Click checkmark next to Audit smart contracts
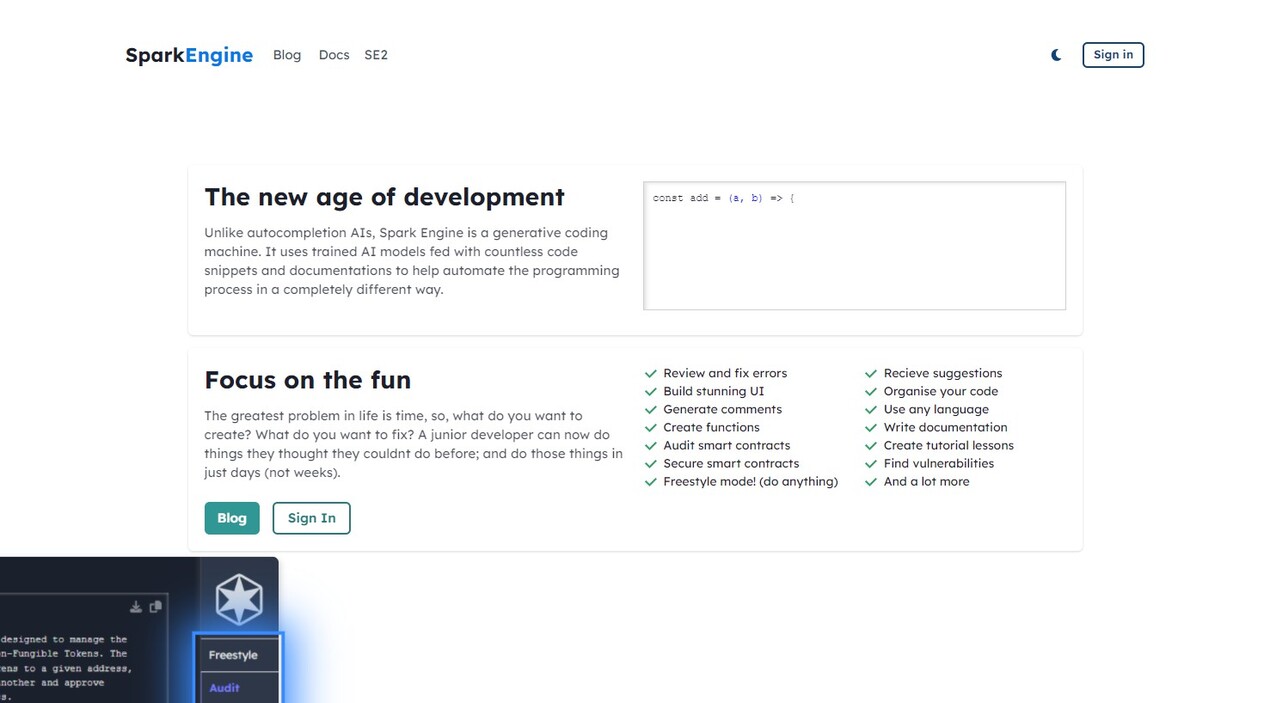 pos(651,445)
